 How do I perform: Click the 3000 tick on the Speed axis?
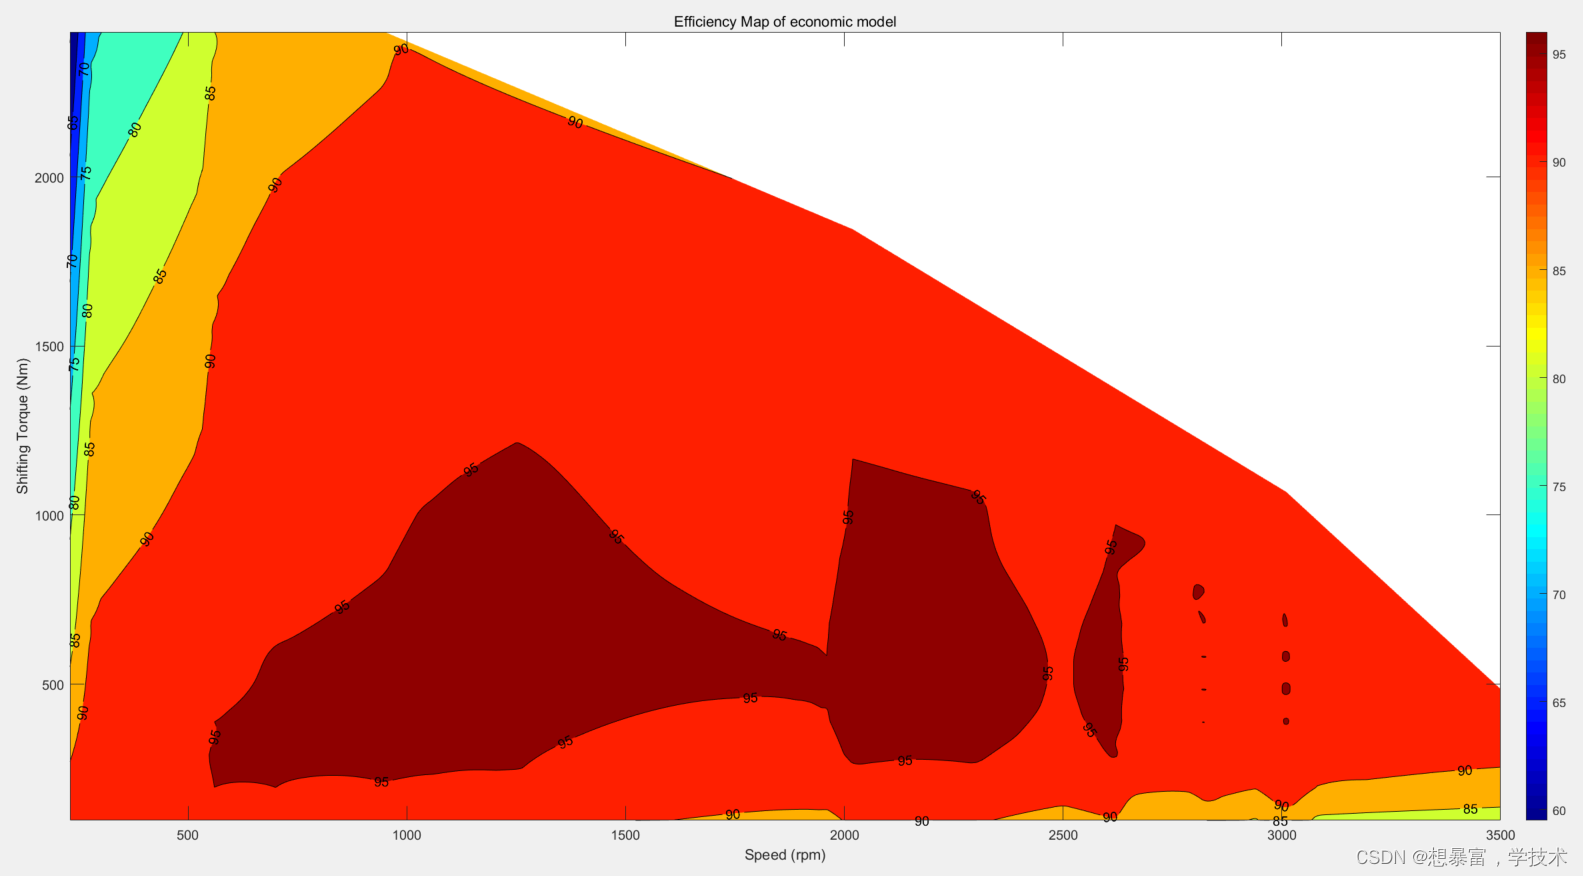1282,835
